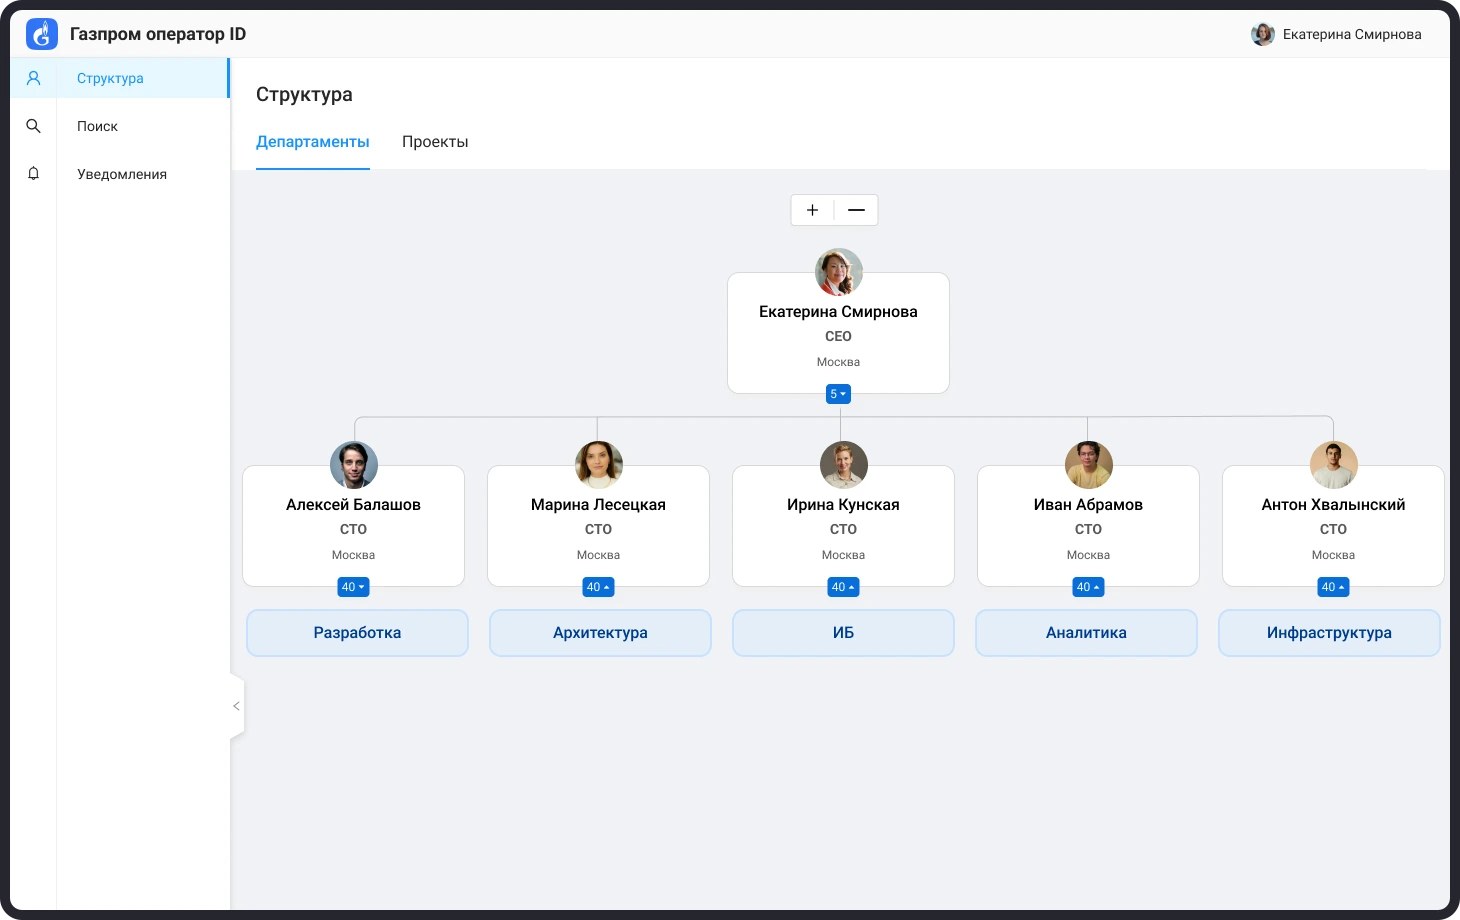
Task: Switch to the Проекты tab
Action: (435, 142)
